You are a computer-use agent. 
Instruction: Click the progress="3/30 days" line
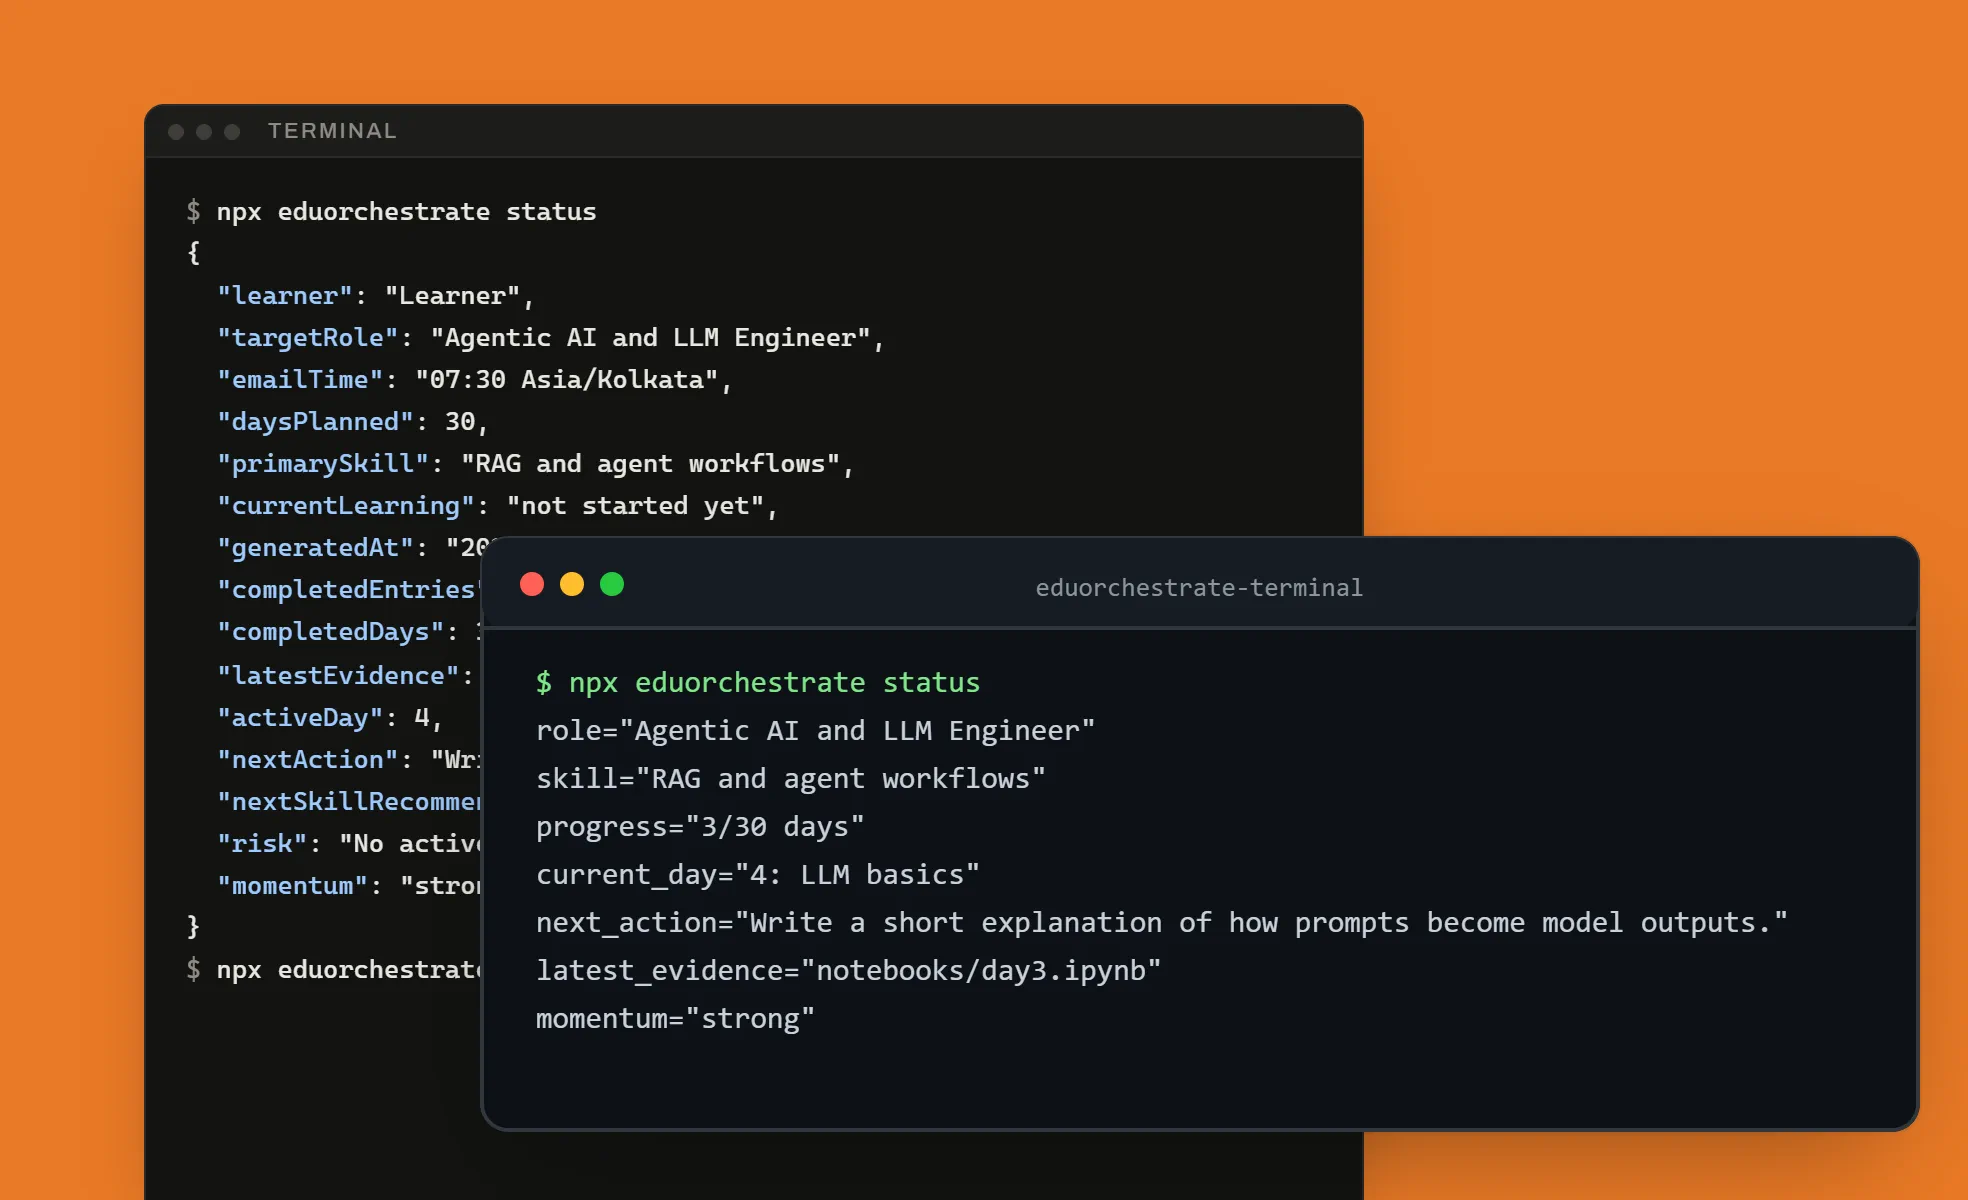(700, 826)
